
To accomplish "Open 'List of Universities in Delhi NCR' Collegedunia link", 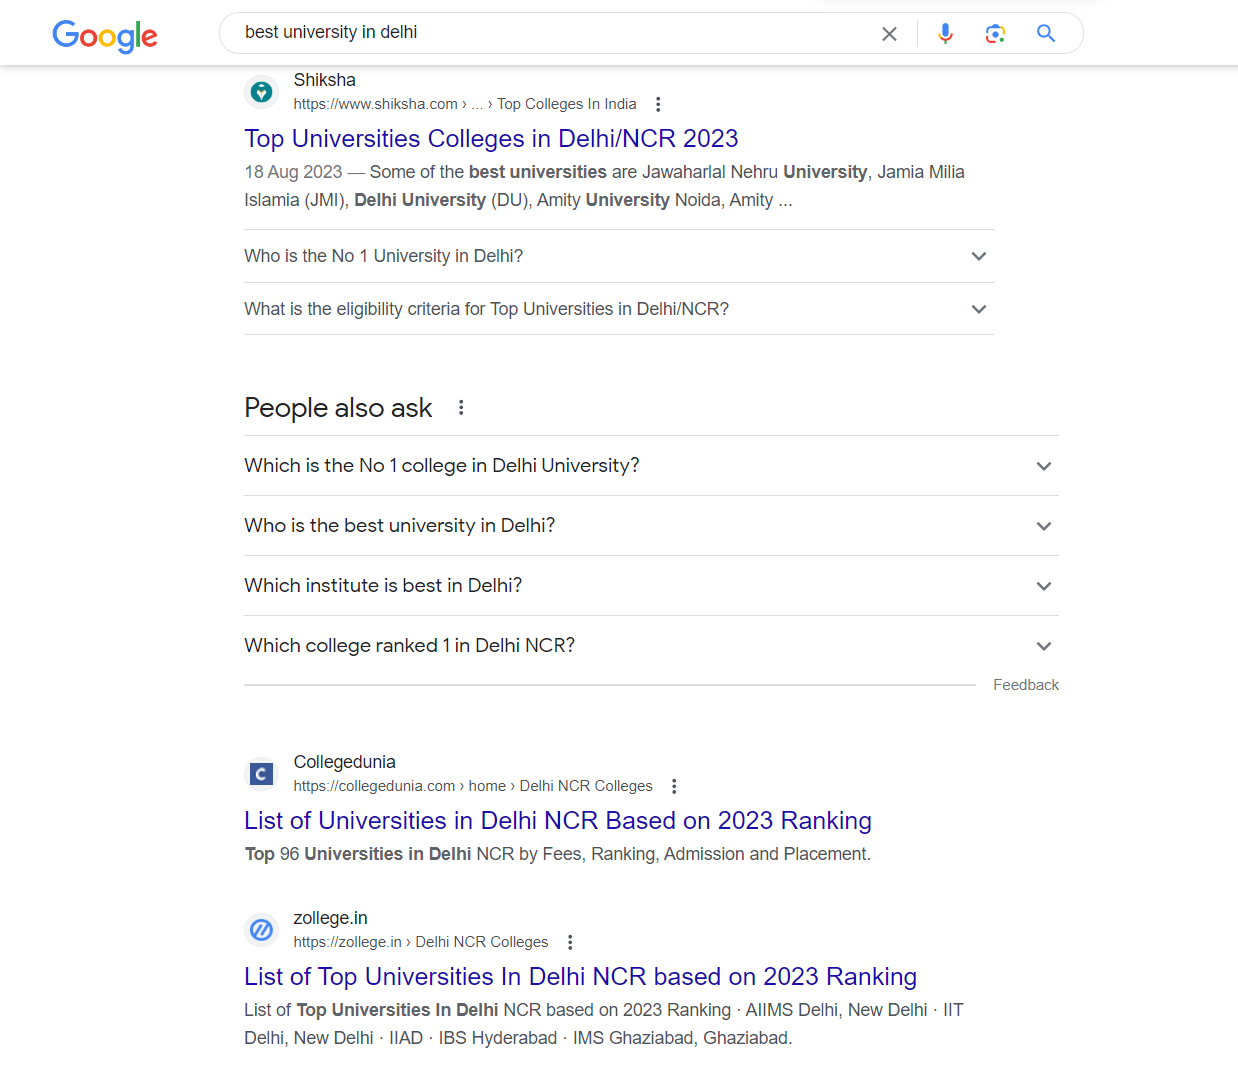I will click(x=558, y=820).
